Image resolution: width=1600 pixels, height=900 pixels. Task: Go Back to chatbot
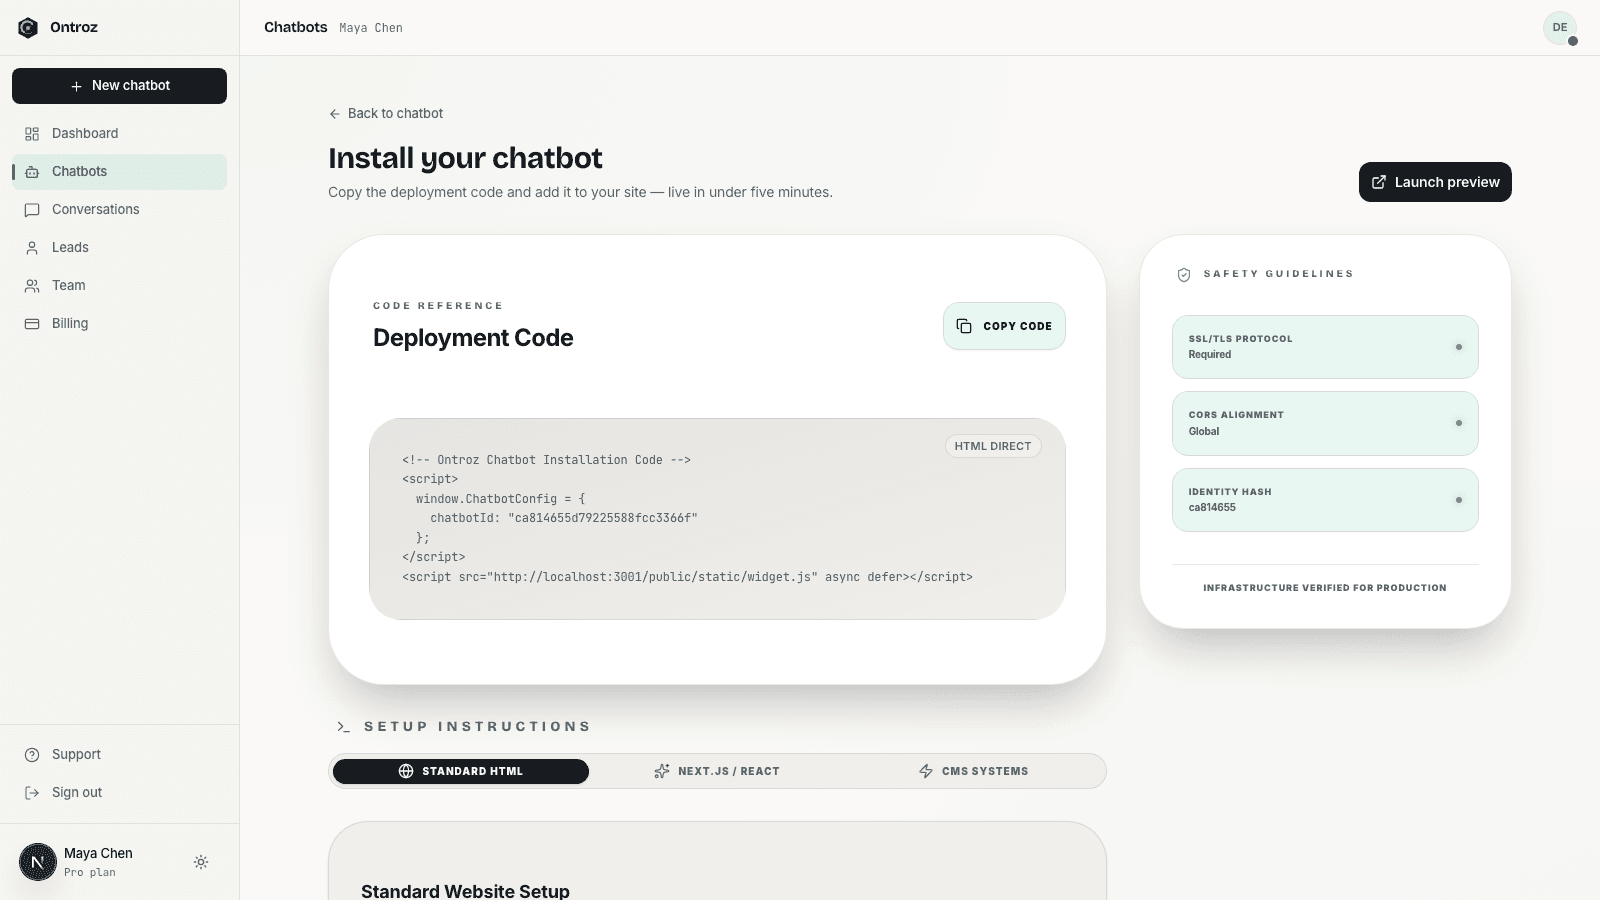386,114
